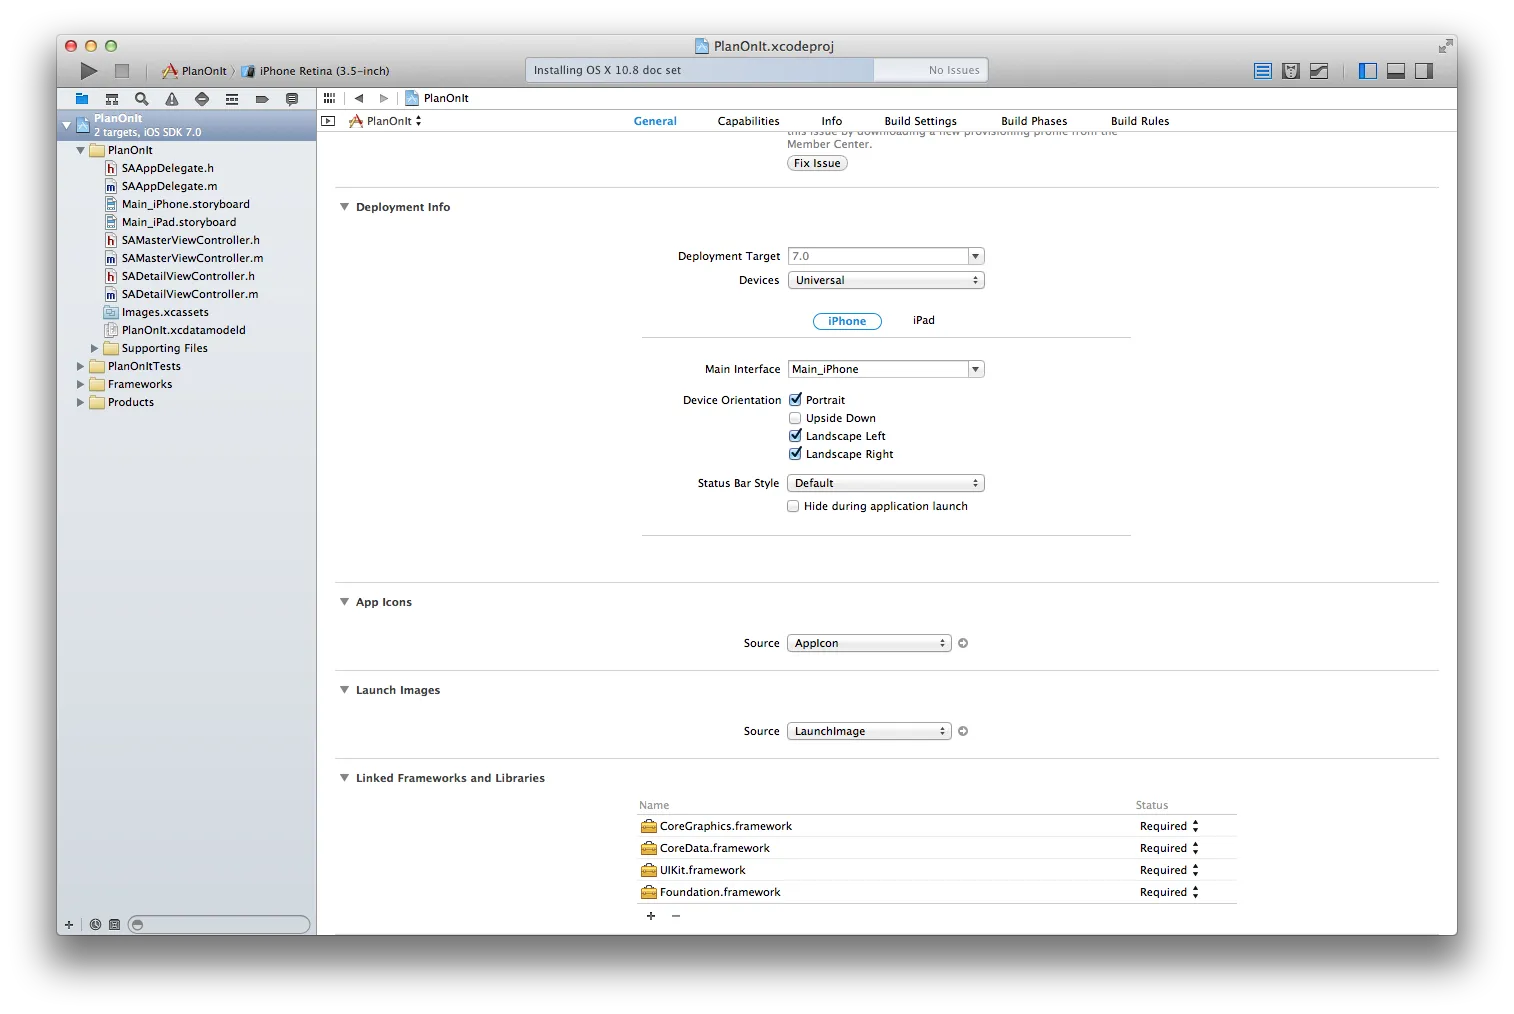Check Hide during application launch
This screenshot has height=1014, width=1514.
[x=793, y=506]
